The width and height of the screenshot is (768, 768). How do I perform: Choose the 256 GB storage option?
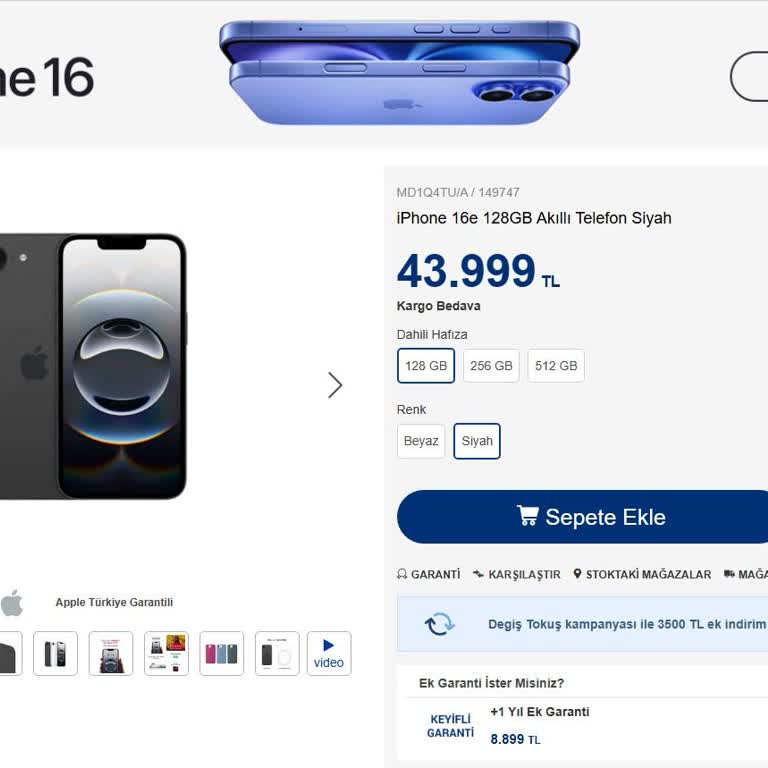click(491, 366)
